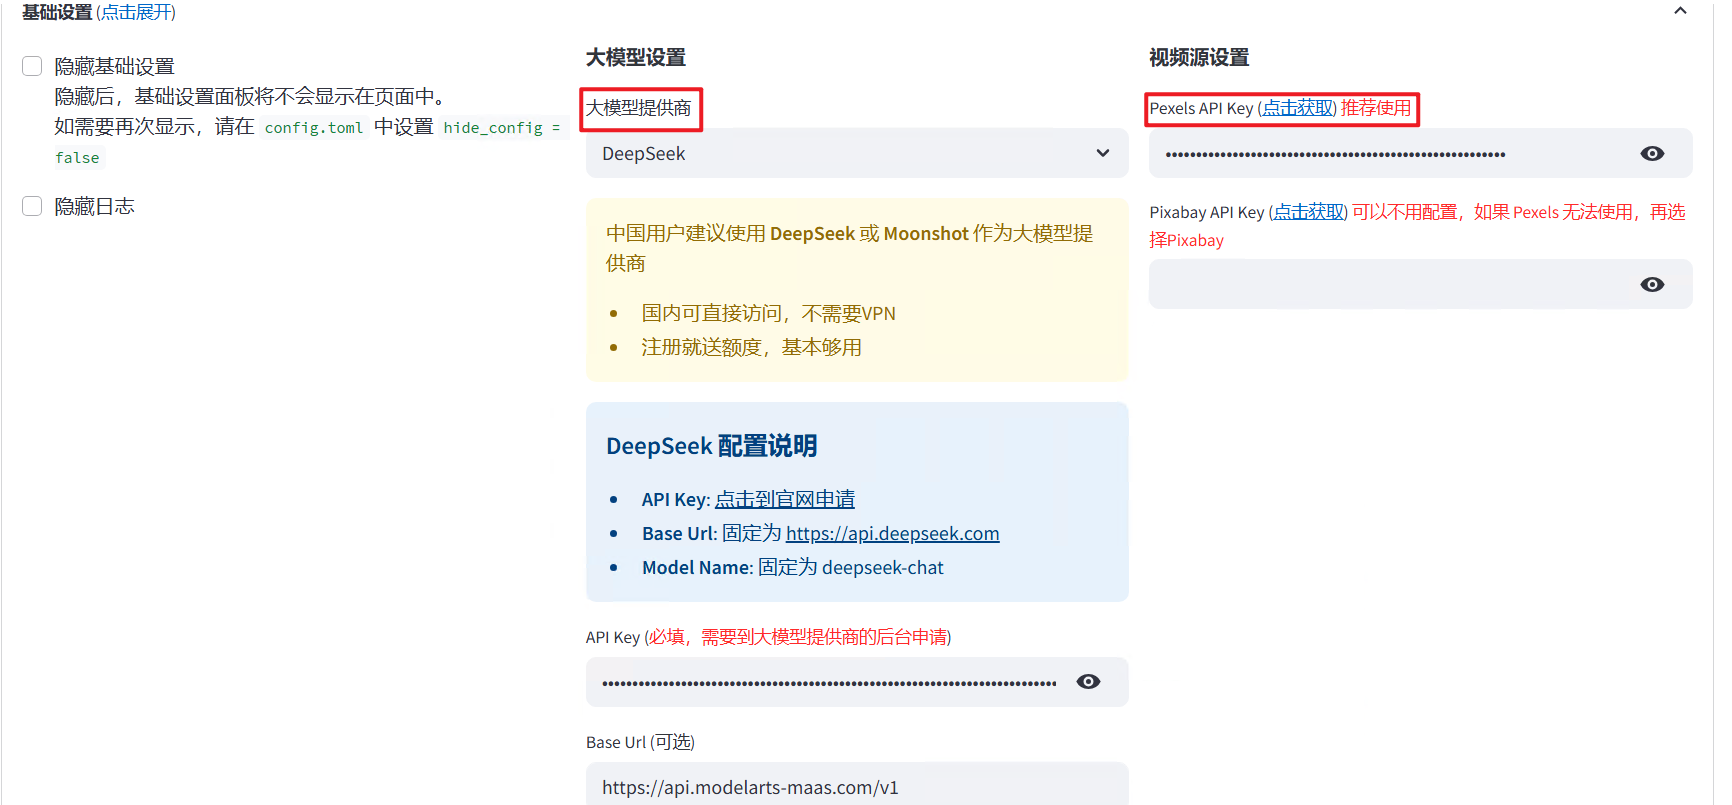The image size is (1732, 805).
Task: Click the 注册就送额度，基本够用 bullet
Action: pos(752,347)
